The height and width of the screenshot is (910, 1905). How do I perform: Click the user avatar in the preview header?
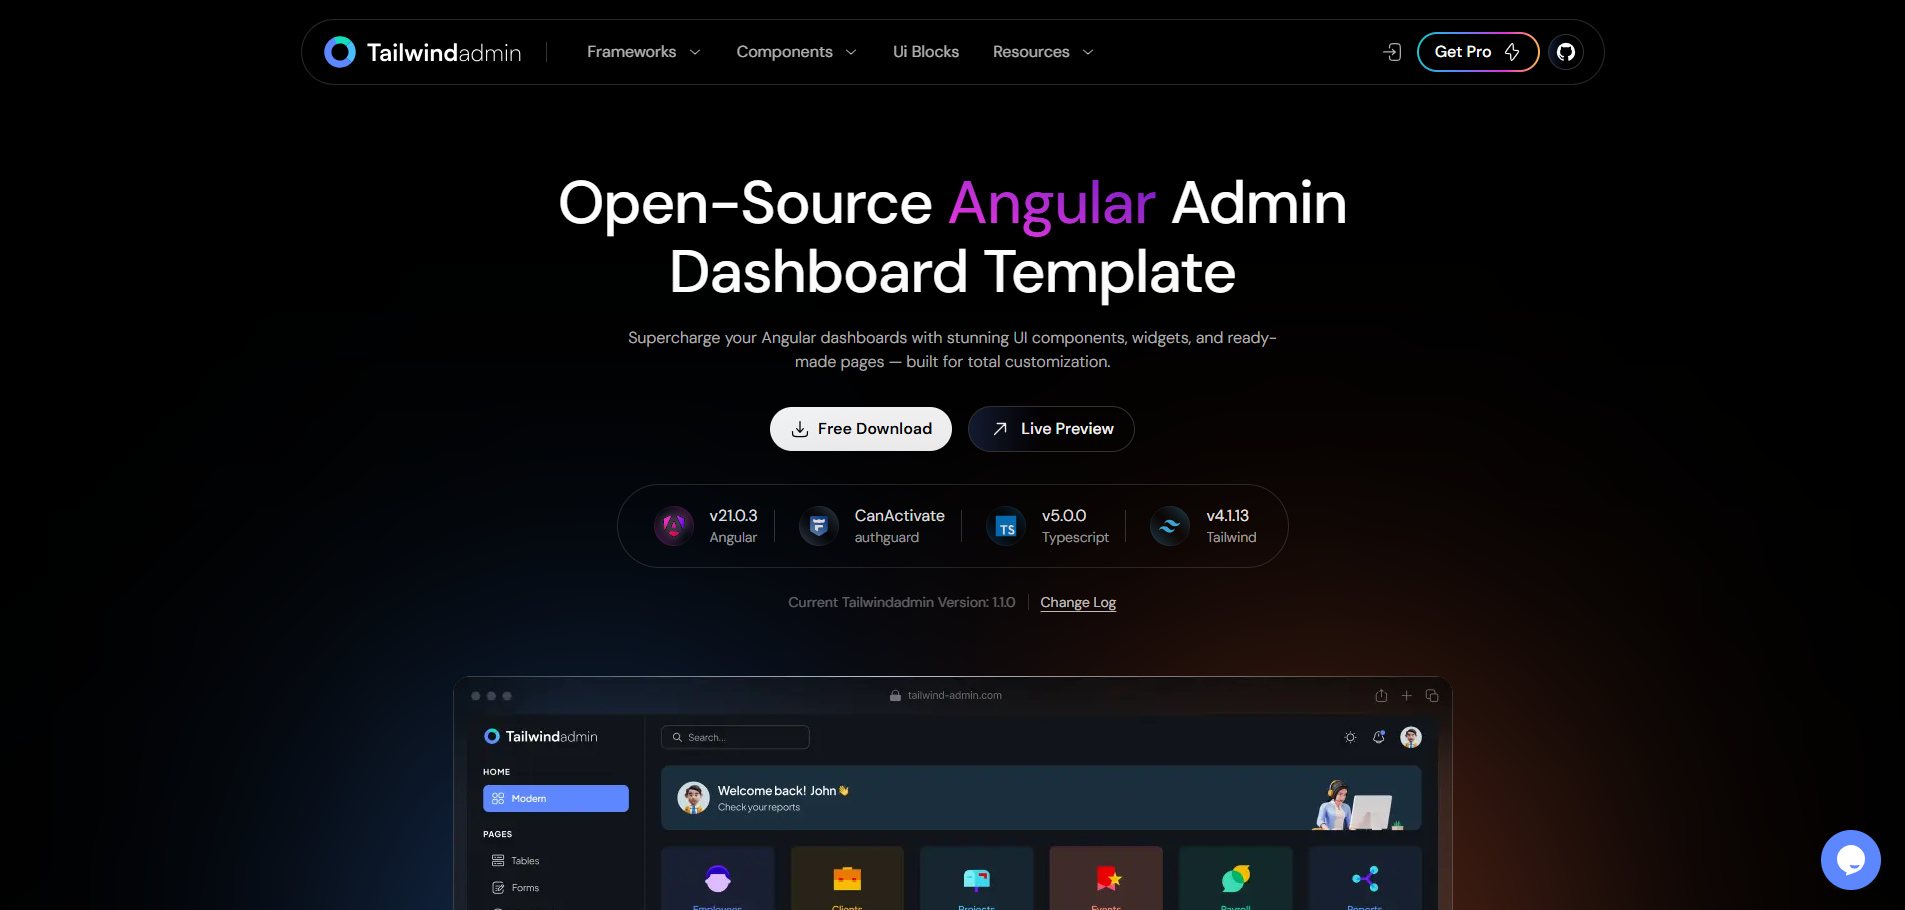(1411, 737)
